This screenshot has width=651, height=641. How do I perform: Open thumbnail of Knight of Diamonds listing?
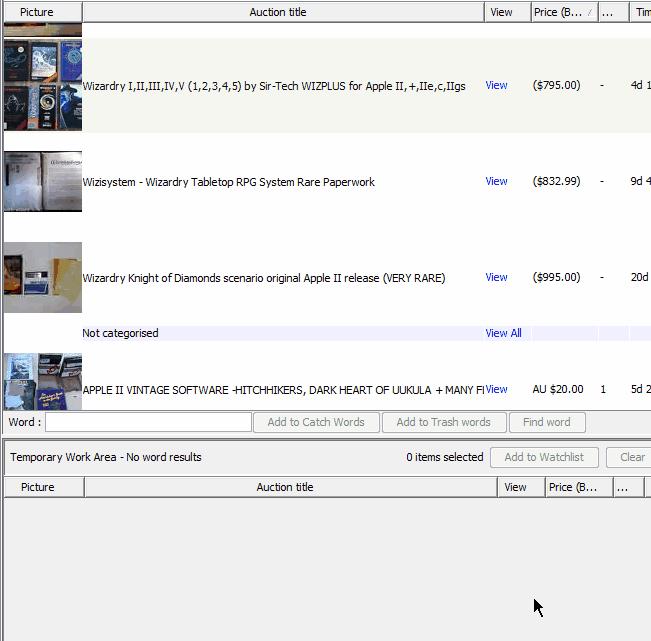(x=43, y=277)
